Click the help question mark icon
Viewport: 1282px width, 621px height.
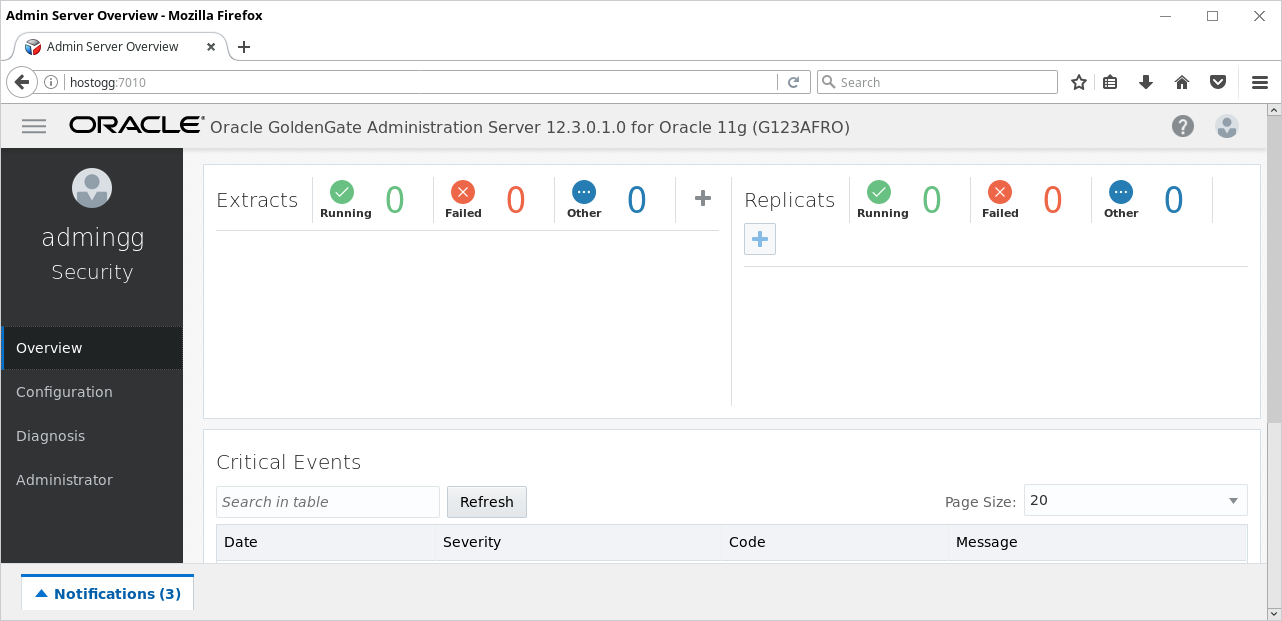(x=1183, y=126)
